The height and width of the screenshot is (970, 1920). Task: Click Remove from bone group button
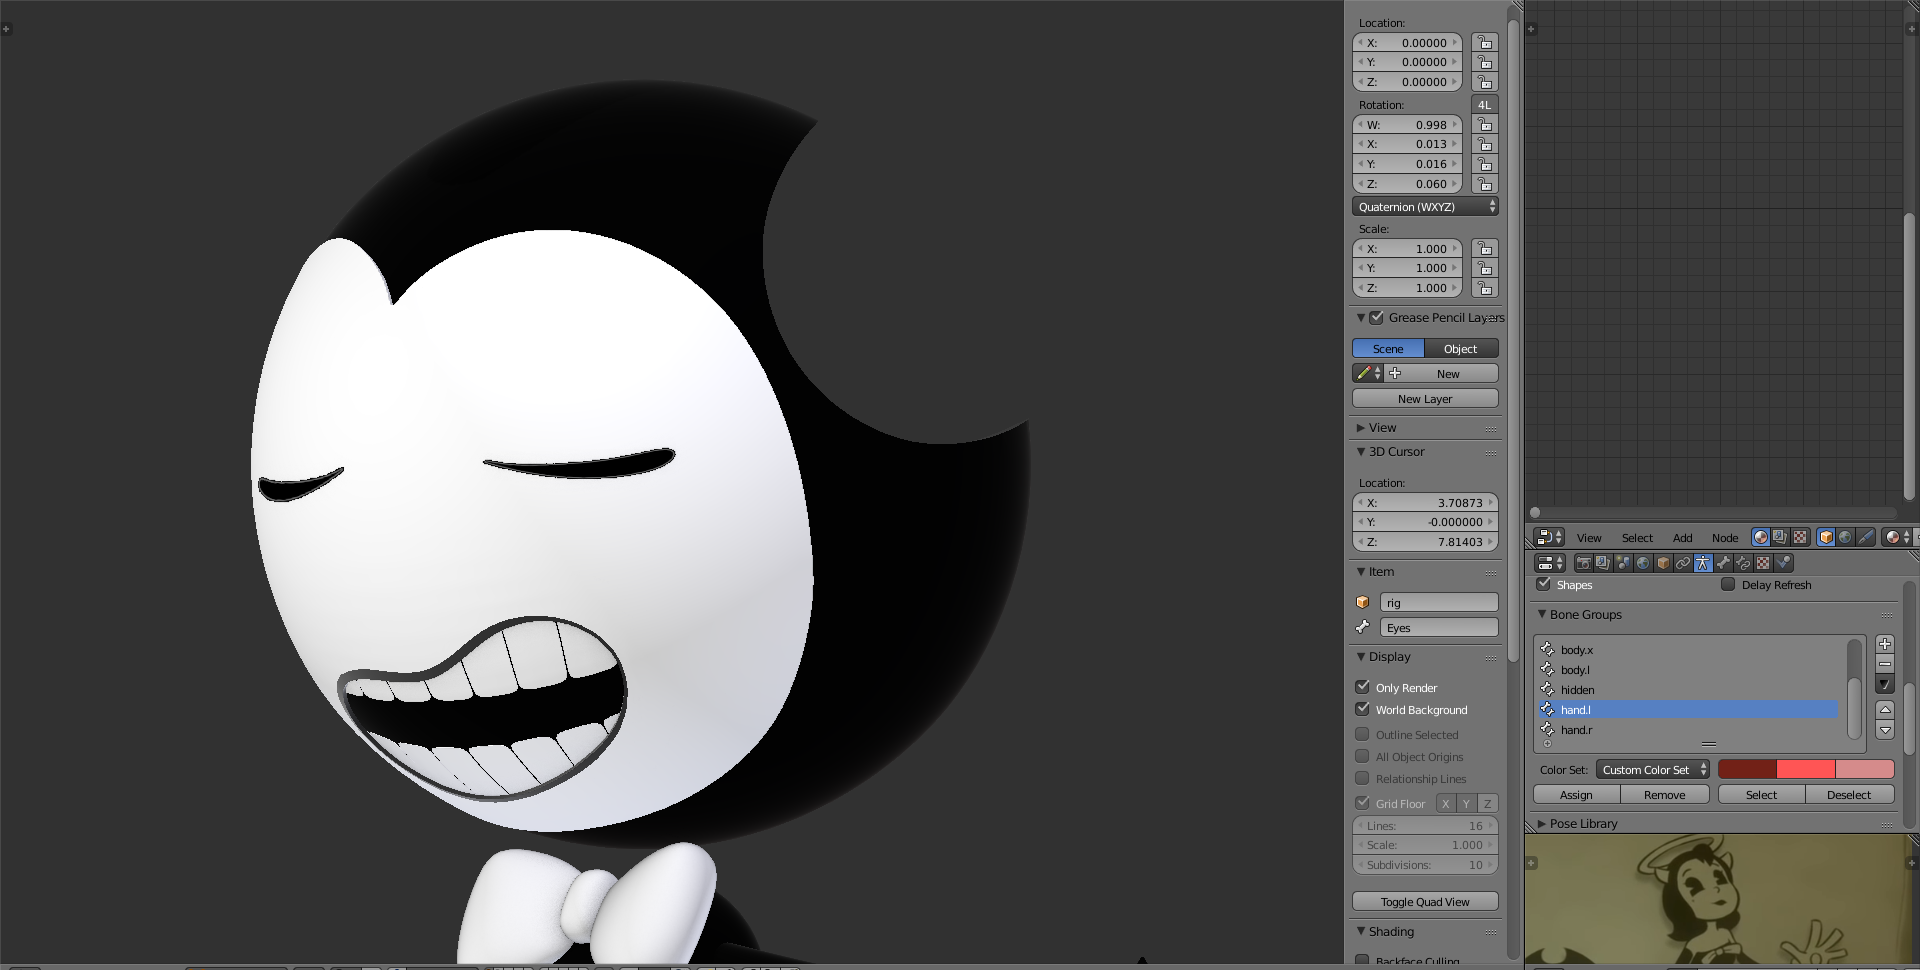coord(1665,795)
